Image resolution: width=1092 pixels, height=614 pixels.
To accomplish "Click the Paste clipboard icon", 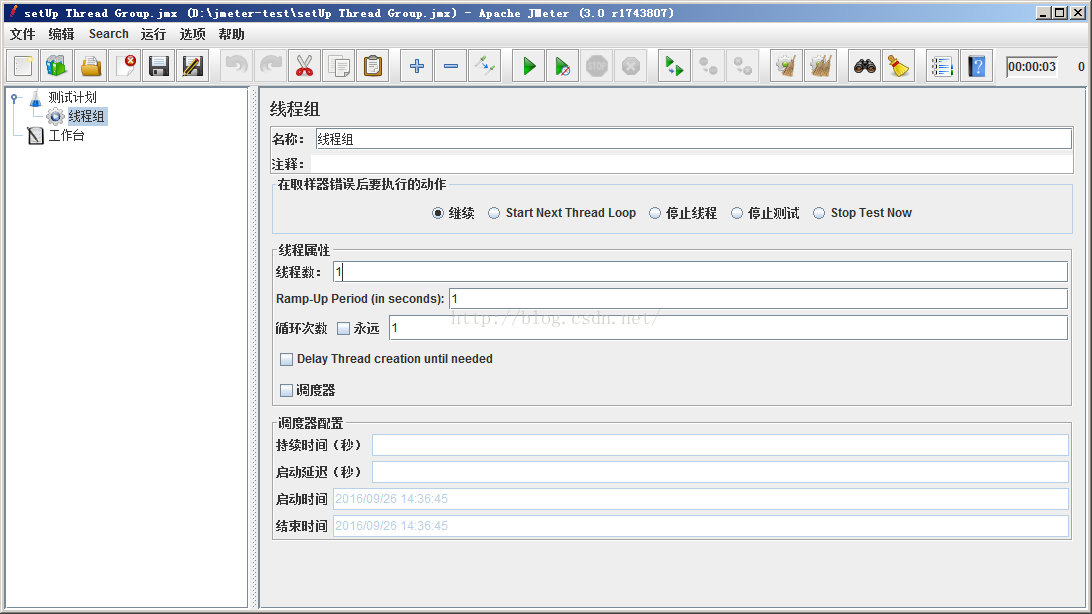I will [373, 66].
